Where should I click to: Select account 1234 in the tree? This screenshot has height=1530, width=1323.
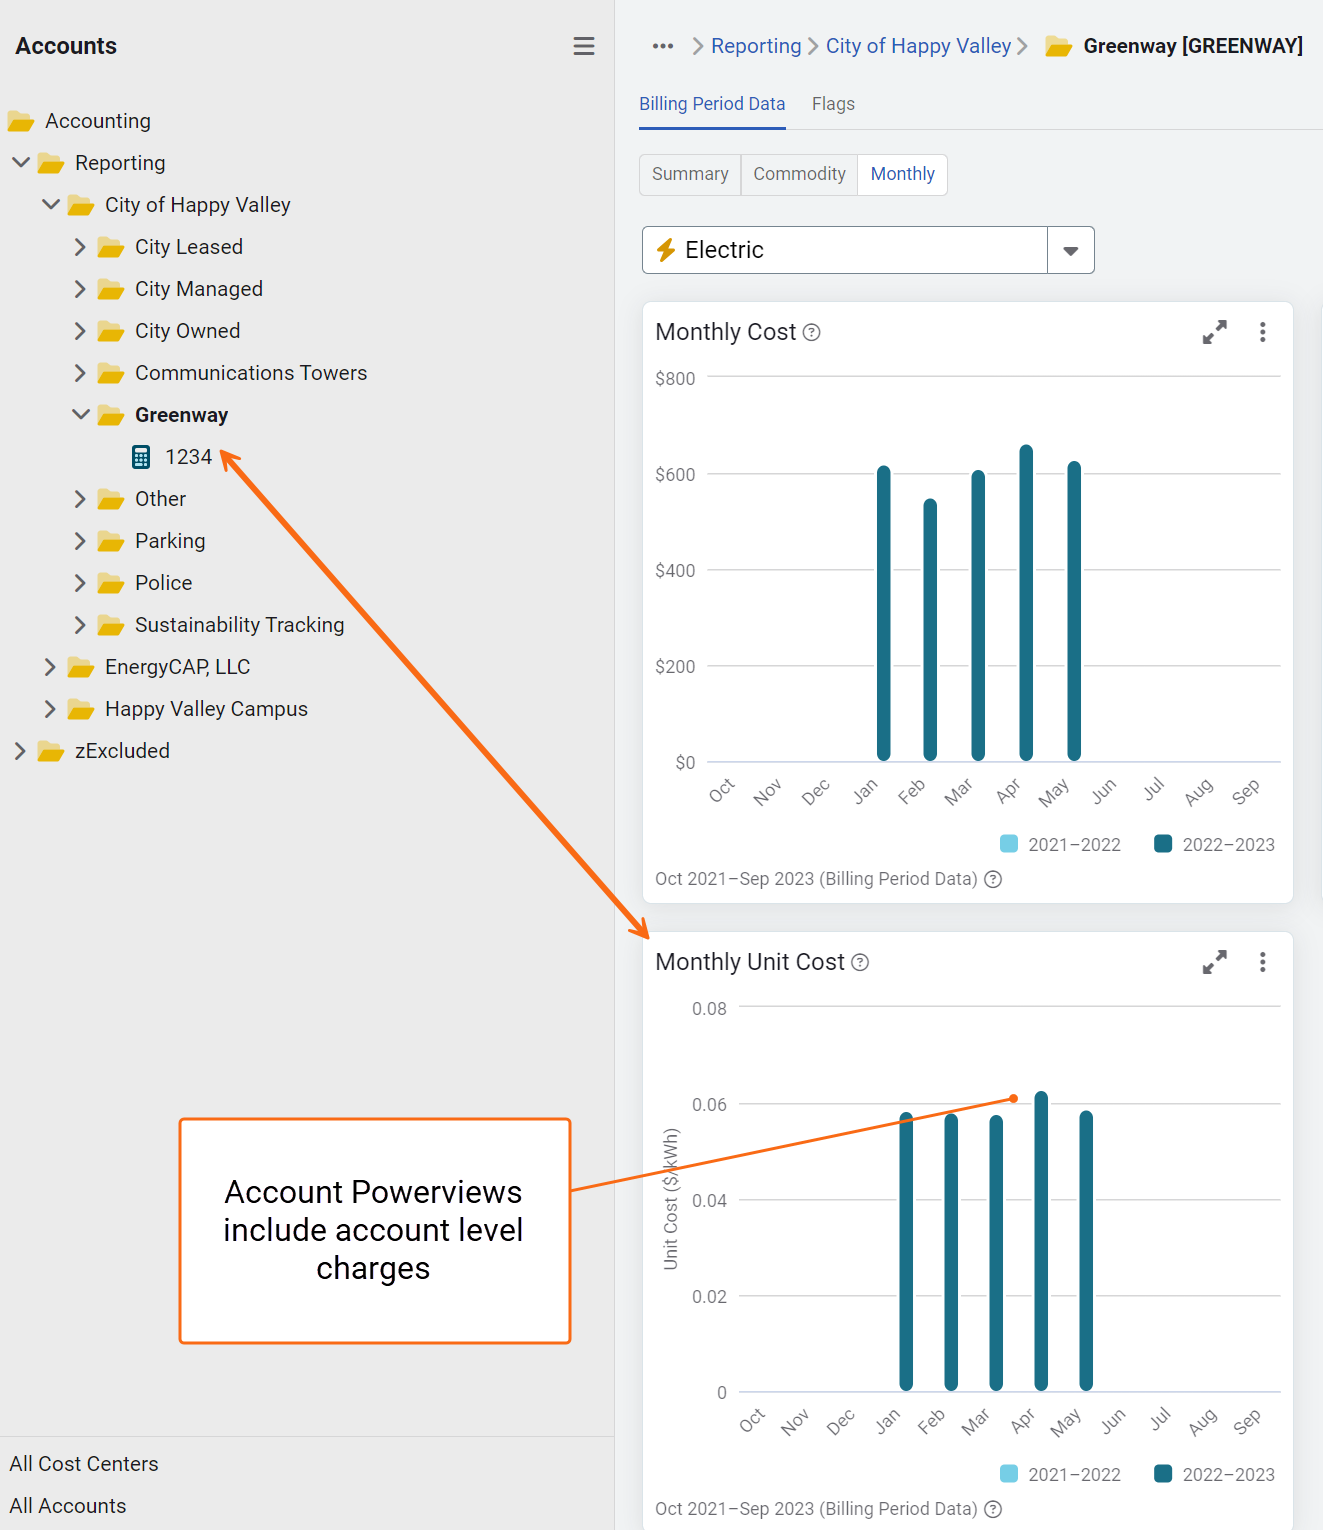[188, 457]
